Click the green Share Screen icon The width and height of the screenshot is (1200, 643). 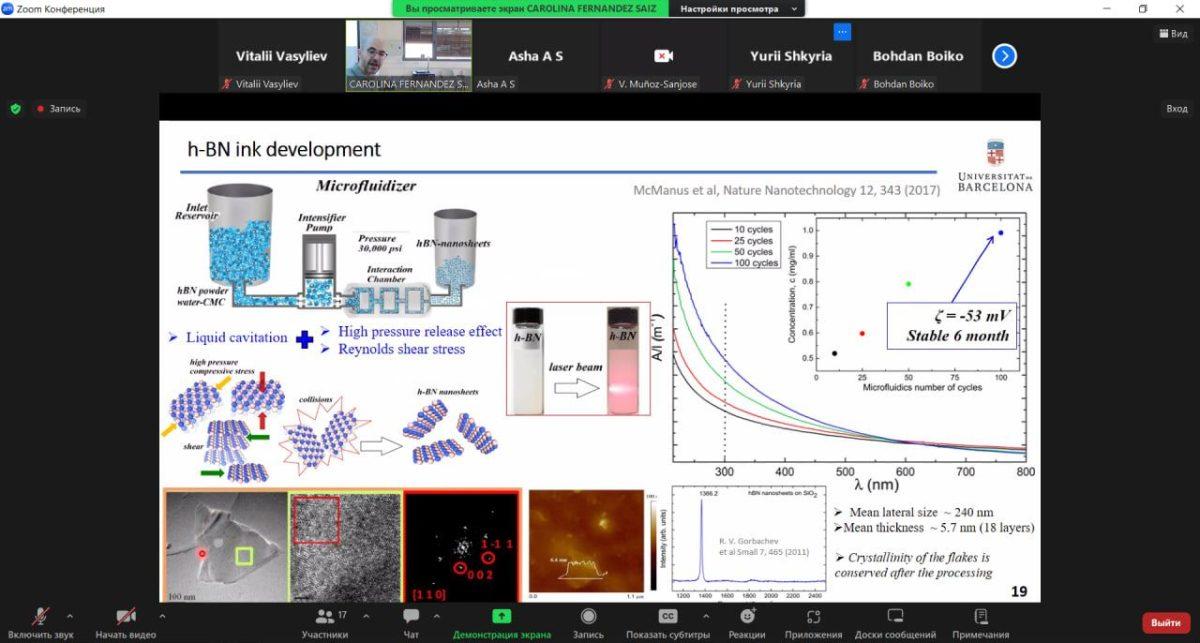501,617
